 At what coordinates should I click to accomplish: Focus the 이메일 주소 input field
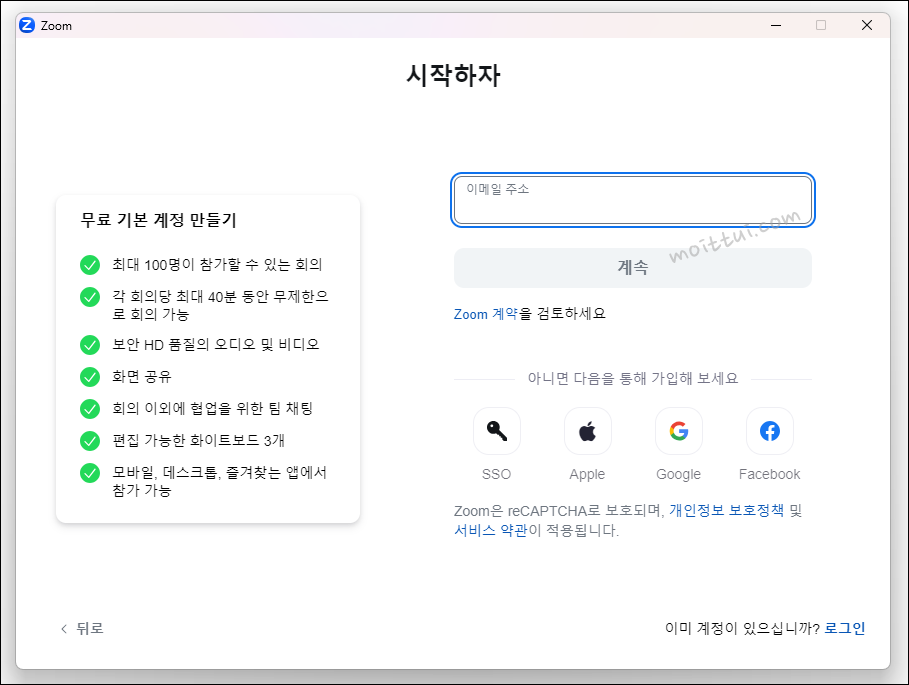pos(633,200)
